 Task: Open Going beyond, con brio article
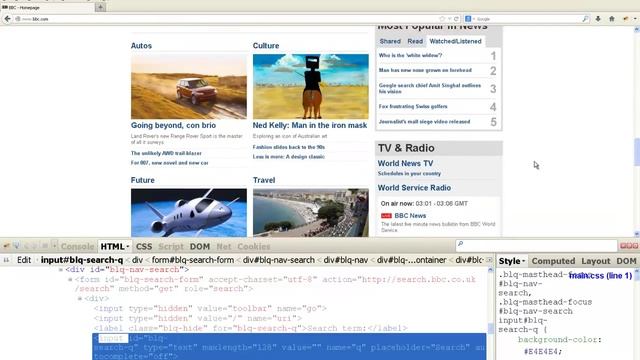point(173,125)
